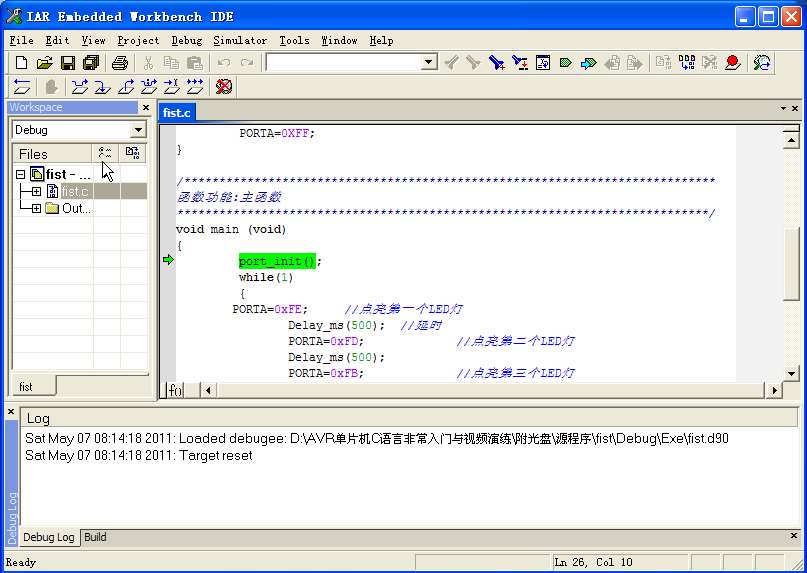Click the Step Into debug icon
The width and height of the screenshot is (807, 573).
pos(102,87)
